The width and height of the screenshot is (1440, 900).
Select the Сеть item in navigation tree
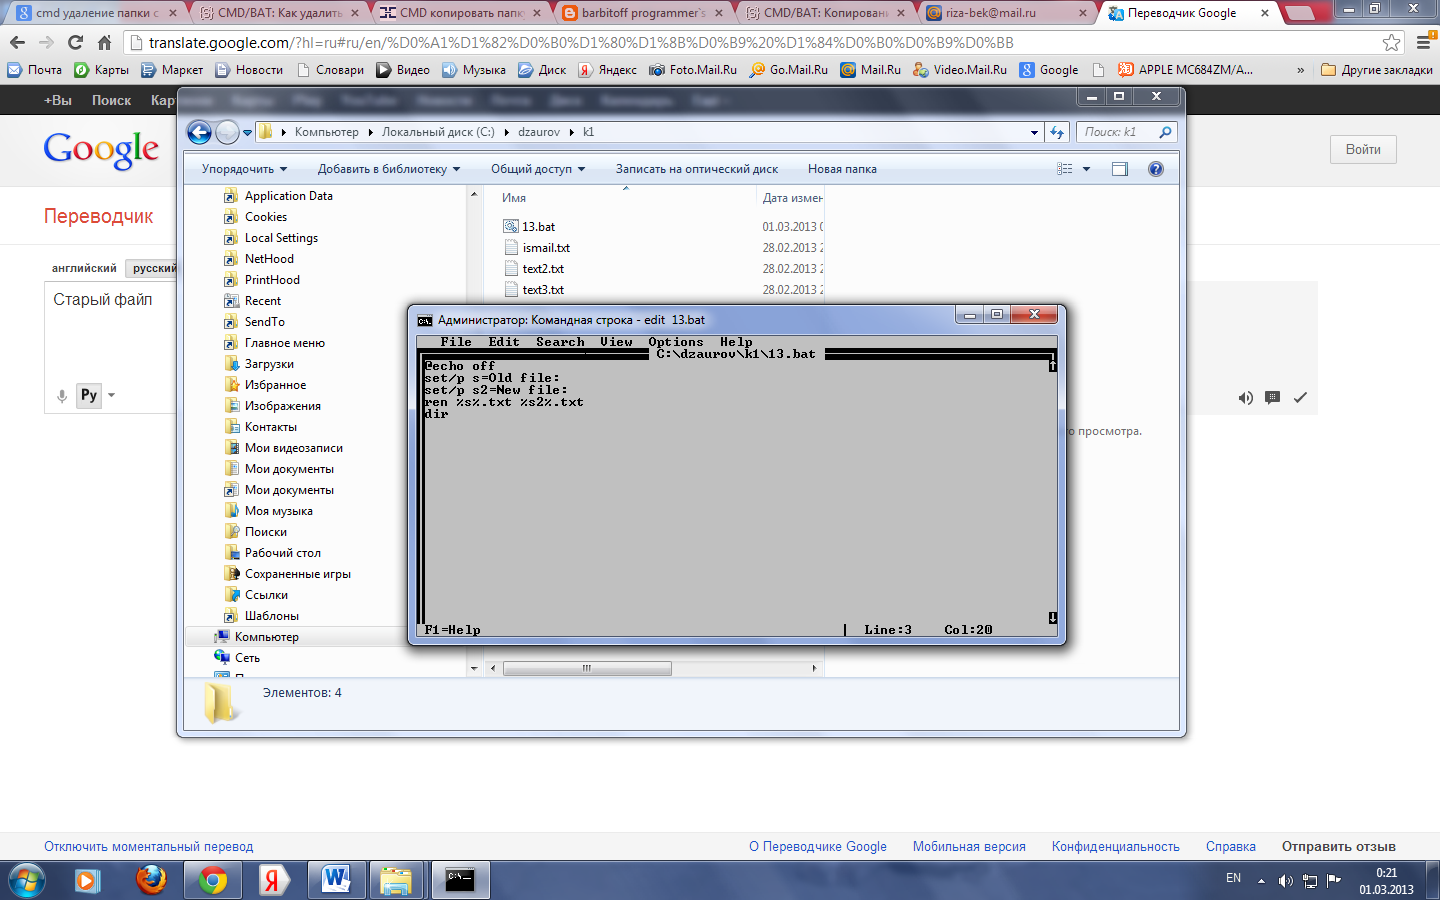click(247, 658)
